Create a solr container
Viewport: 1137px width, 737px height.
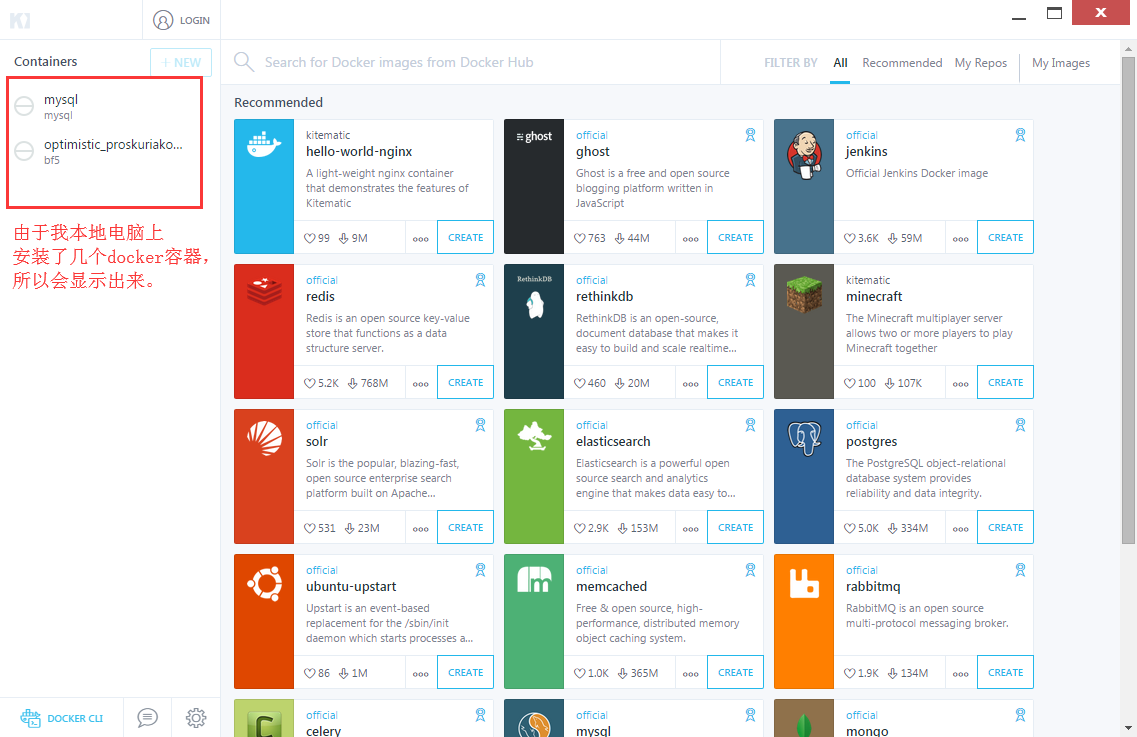[x=466, y=527]
